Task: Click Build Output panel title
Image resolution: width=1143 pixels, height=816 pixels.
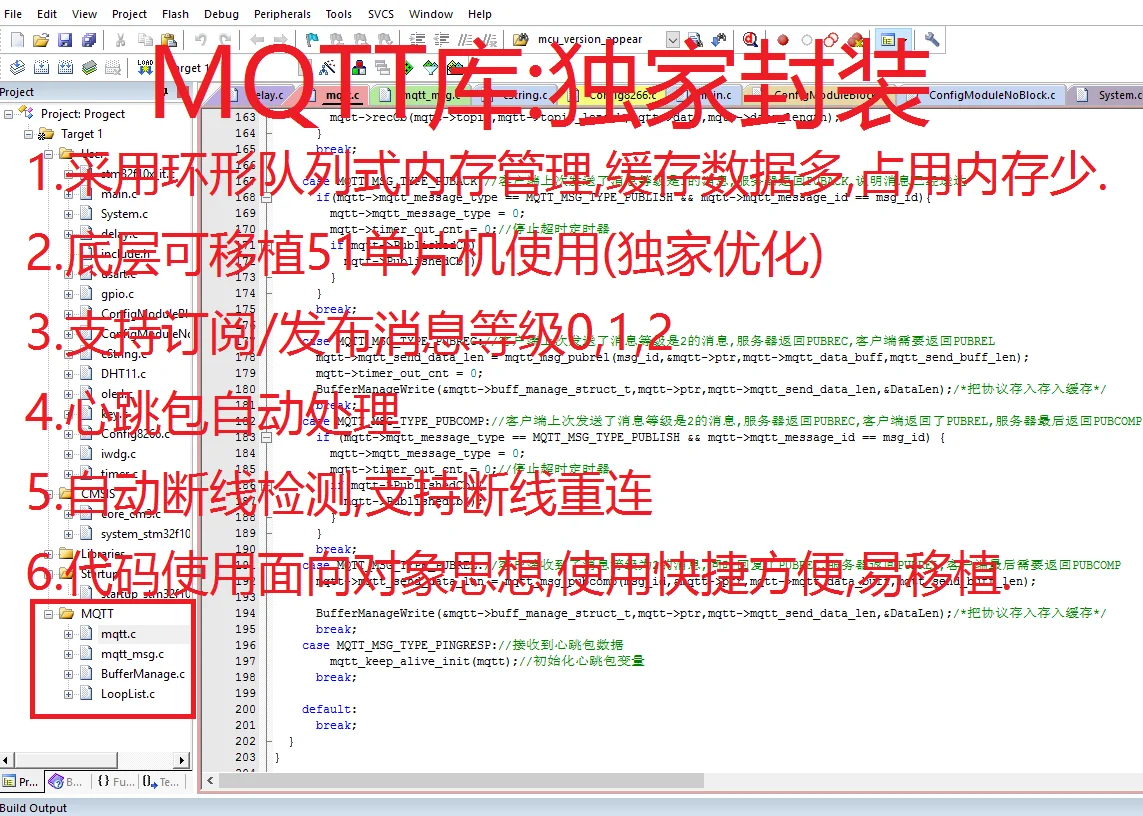Action: [34, 808]
